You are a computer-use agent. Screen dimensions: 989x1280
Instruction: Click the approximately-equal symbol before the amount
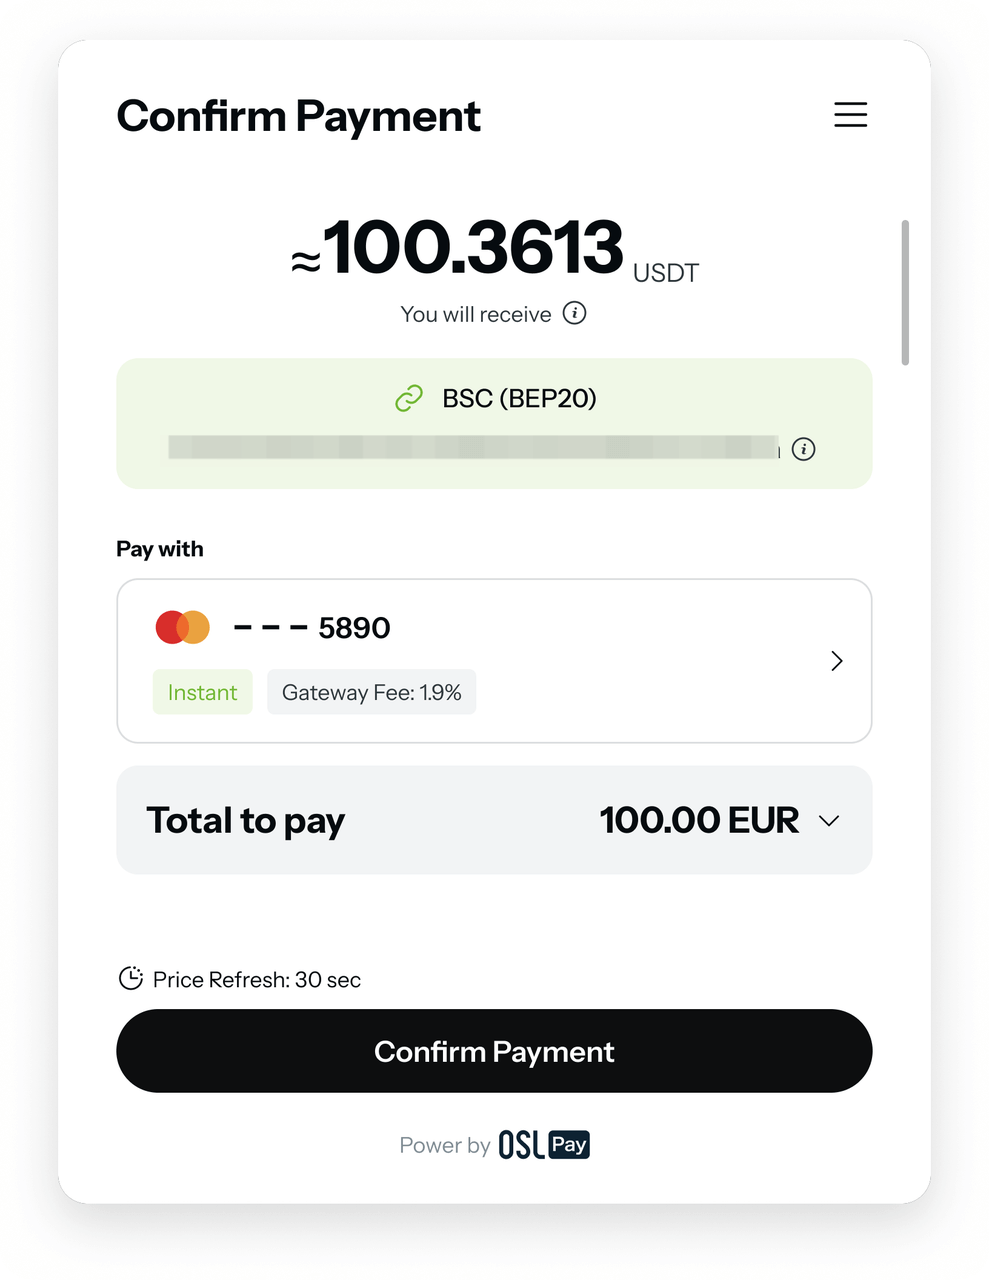[305, 262]
